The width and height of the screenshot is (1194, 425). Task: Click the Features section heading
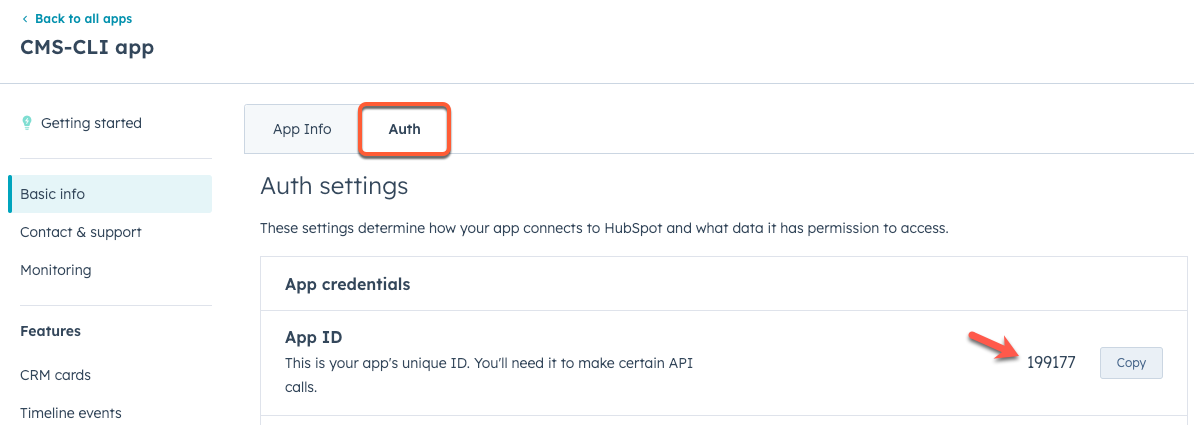(50, 331)
